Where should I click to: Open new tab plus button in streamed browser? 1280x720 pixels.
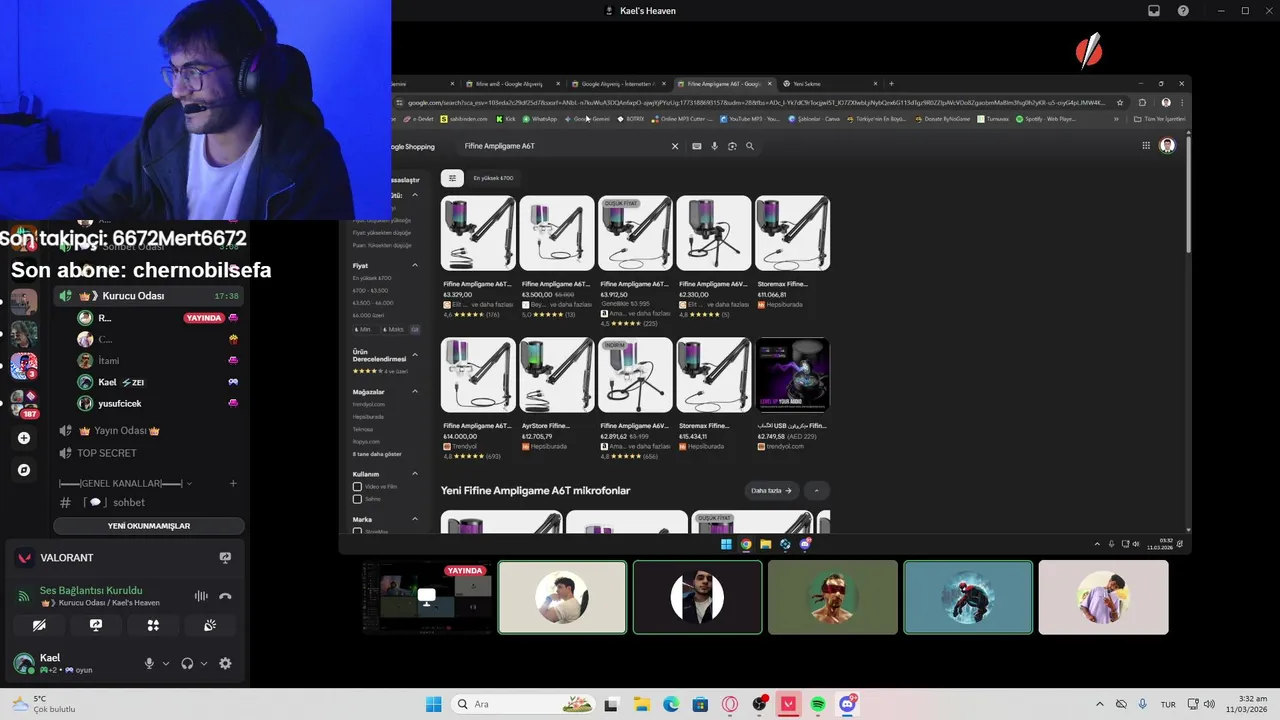pyautogui.click(x=891, y=84)
